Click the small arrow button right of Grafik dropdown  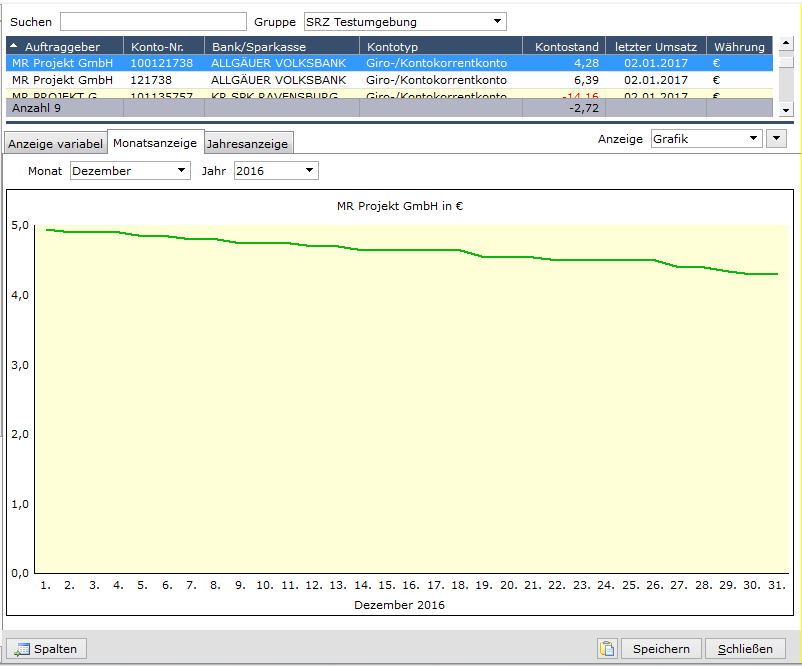pyautogui.click(x=776, y=139)
